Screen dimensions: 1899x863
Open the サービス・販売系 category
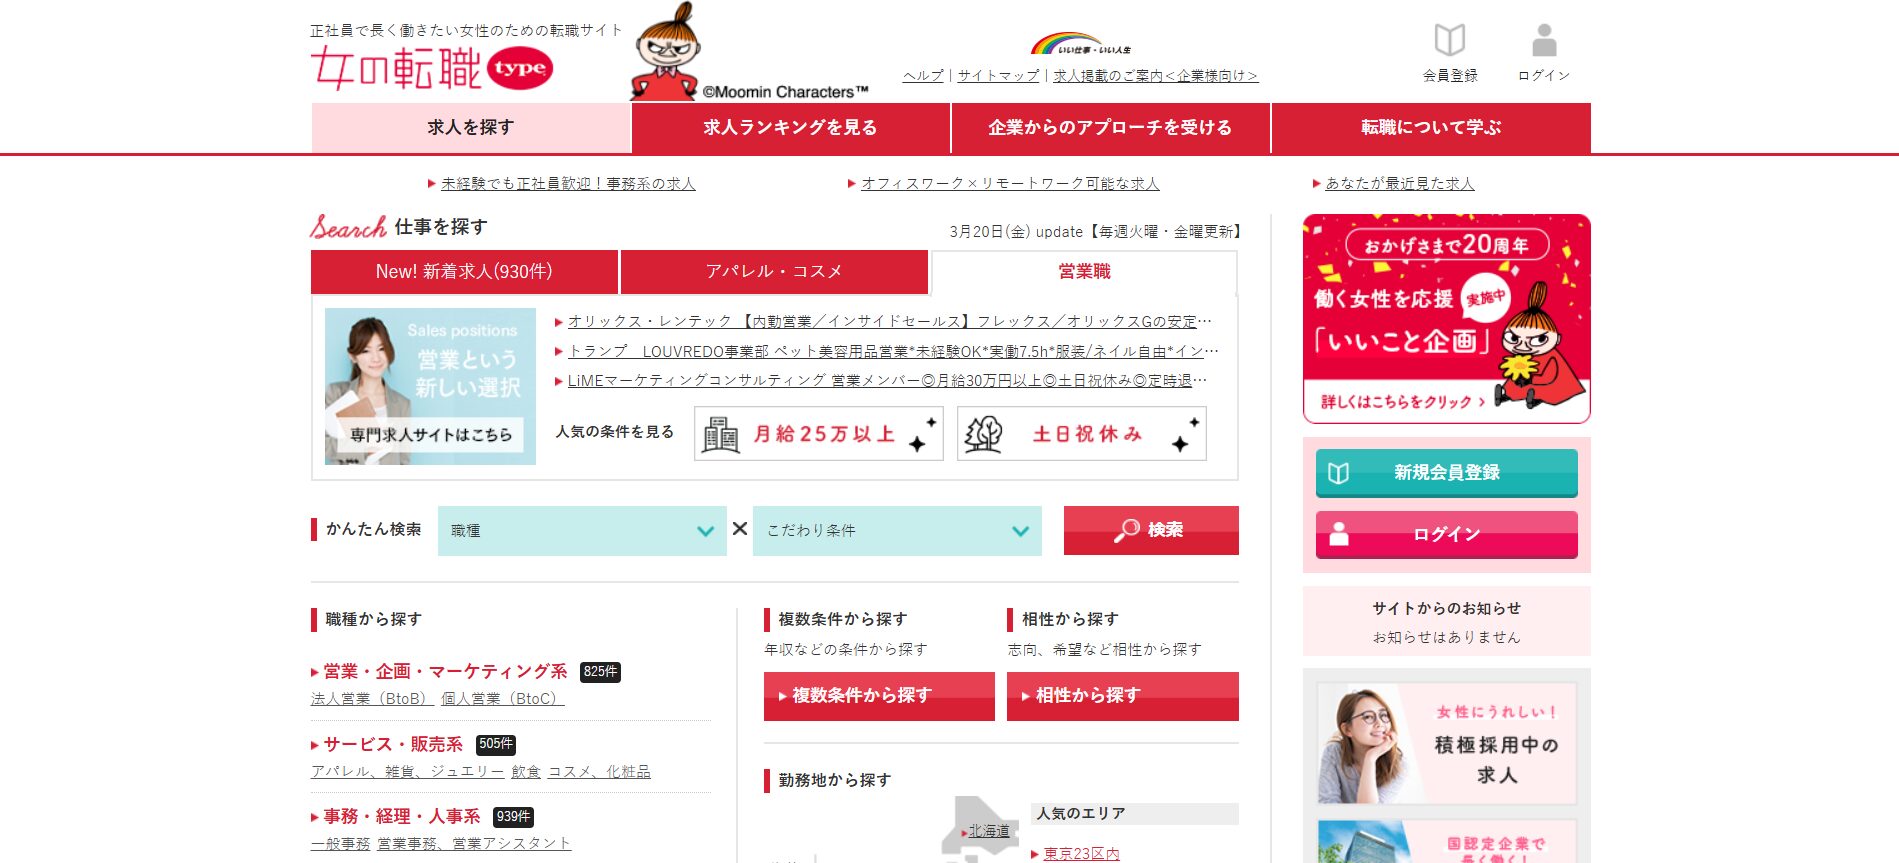coord(393,745)
